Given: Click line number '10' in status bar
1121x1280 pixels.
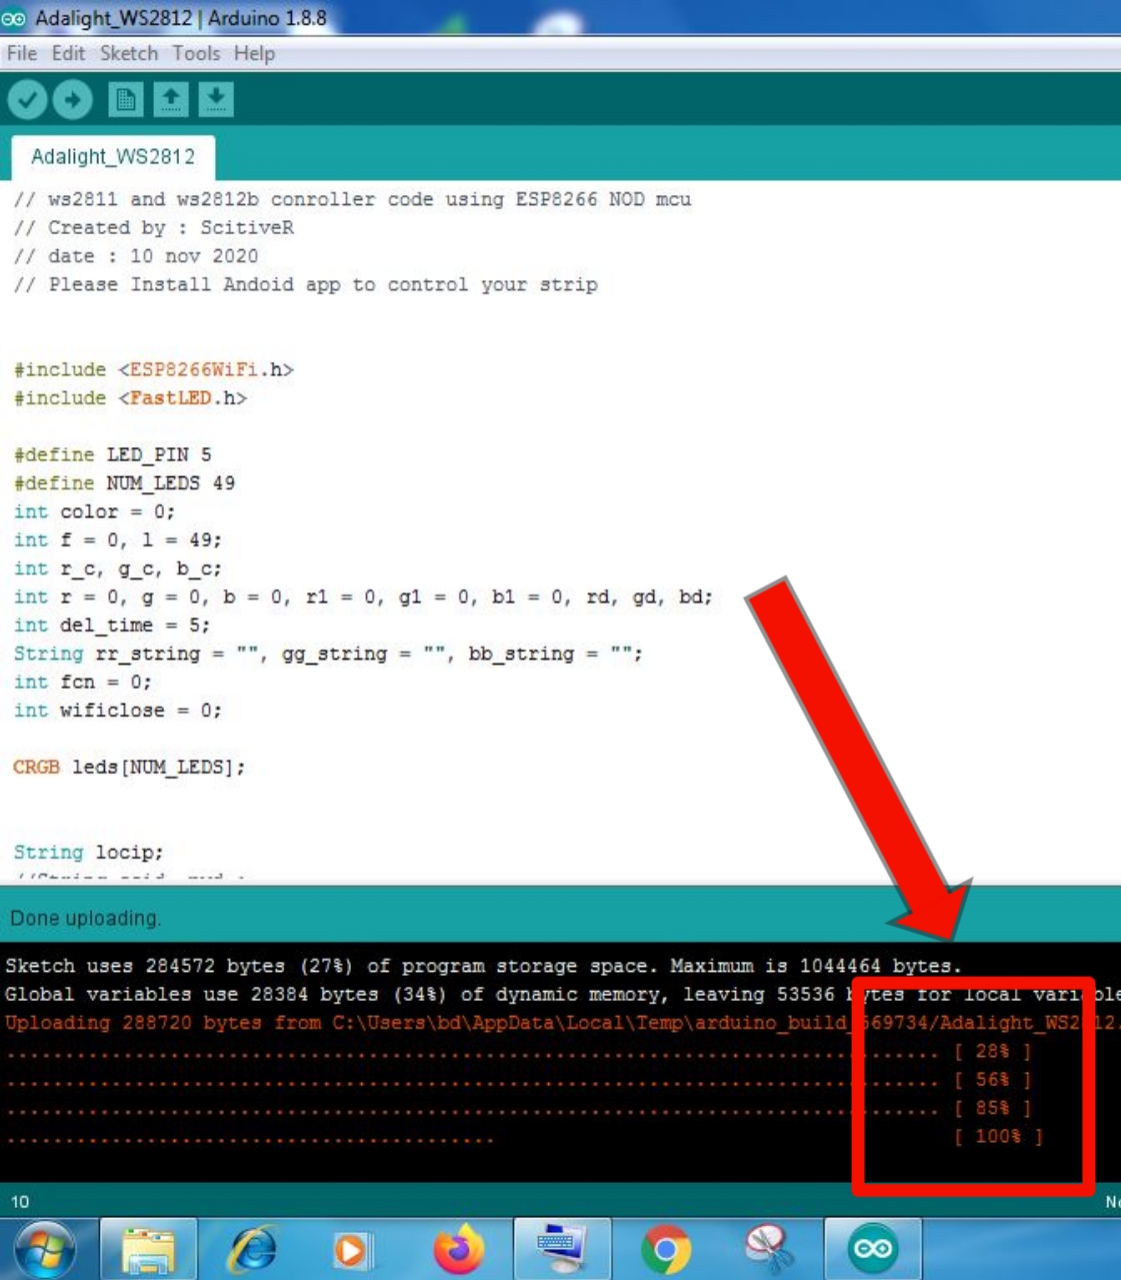Looking at the screenshot, I should point(20,1202).
